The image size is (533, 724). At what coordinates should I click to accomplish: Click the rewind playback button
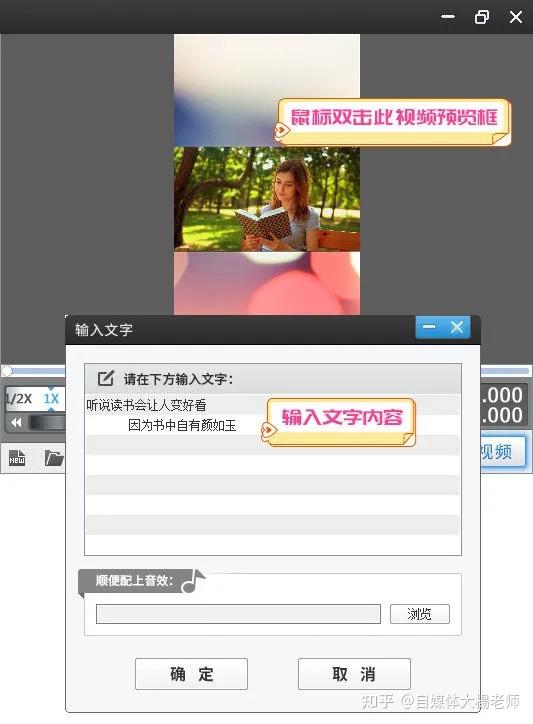coord(16,422)
